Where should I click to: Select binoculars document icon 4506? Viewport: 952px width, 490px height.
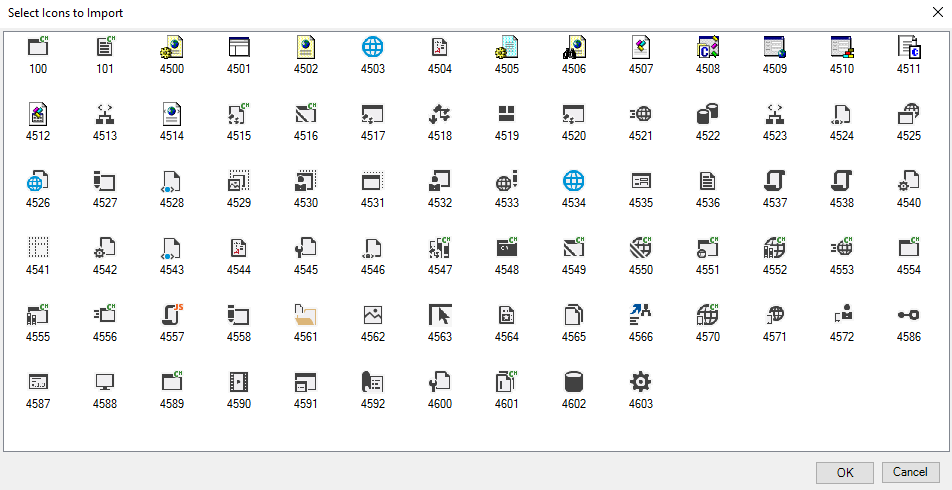(574, 47)
